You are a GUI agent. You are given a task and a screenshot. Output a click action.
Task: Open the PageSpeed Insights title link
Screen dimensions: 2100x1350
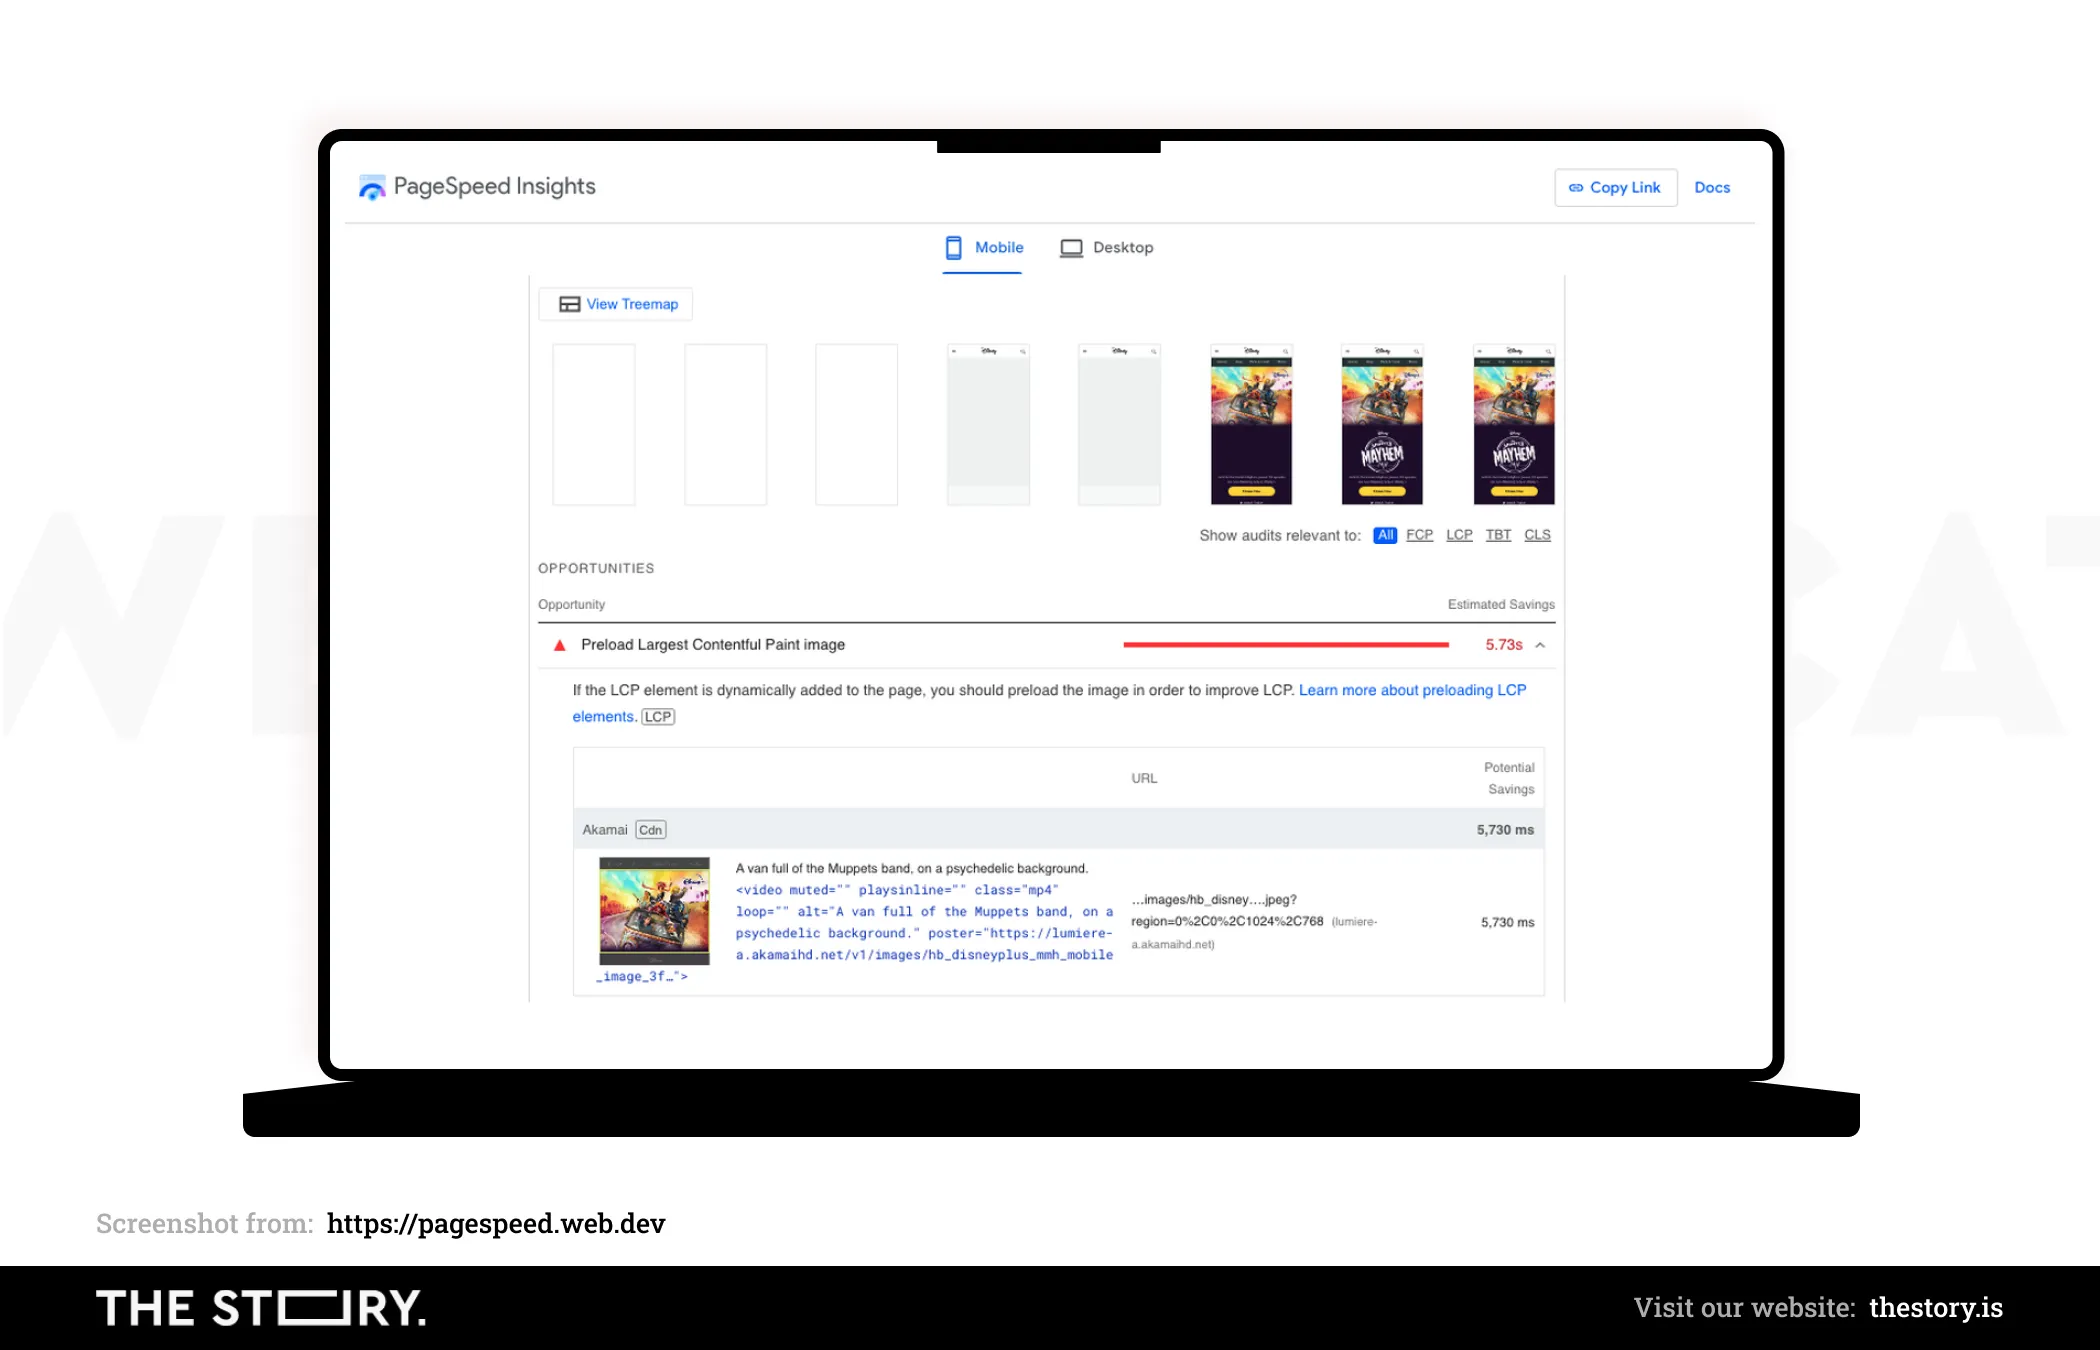494,186
